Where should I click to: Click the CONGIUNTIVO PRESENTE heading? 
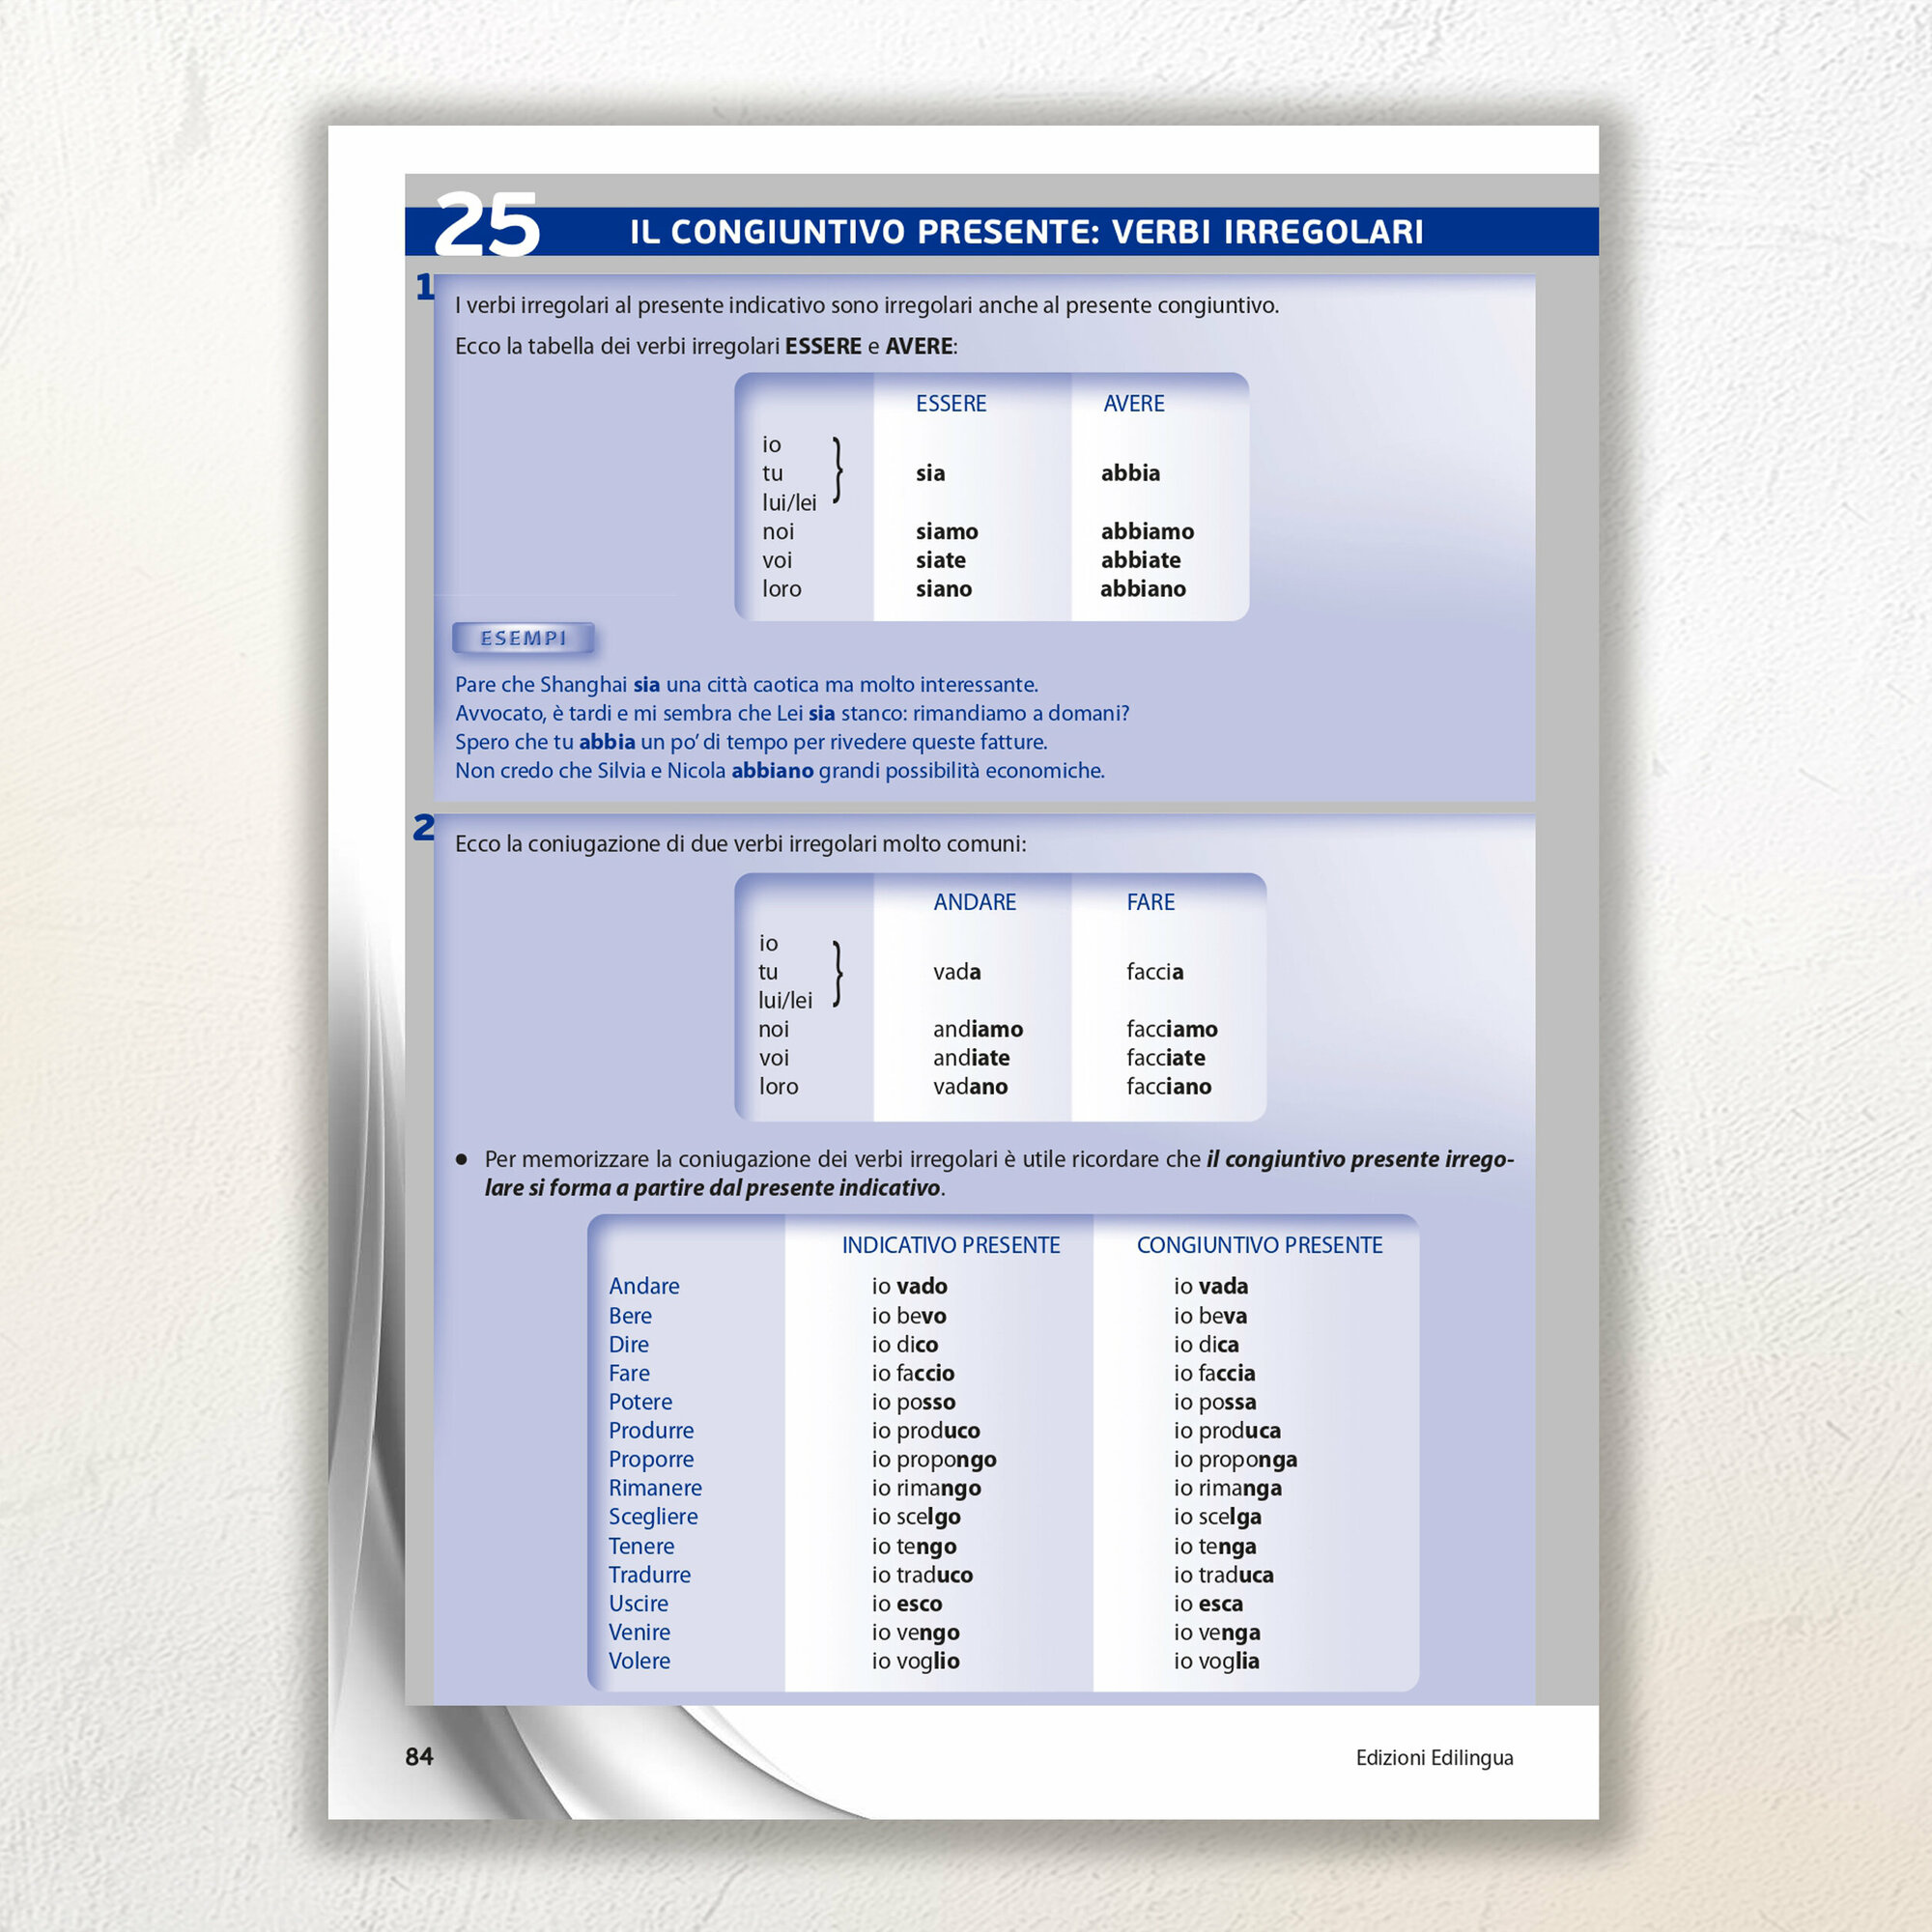(x=1259, y=1245)
